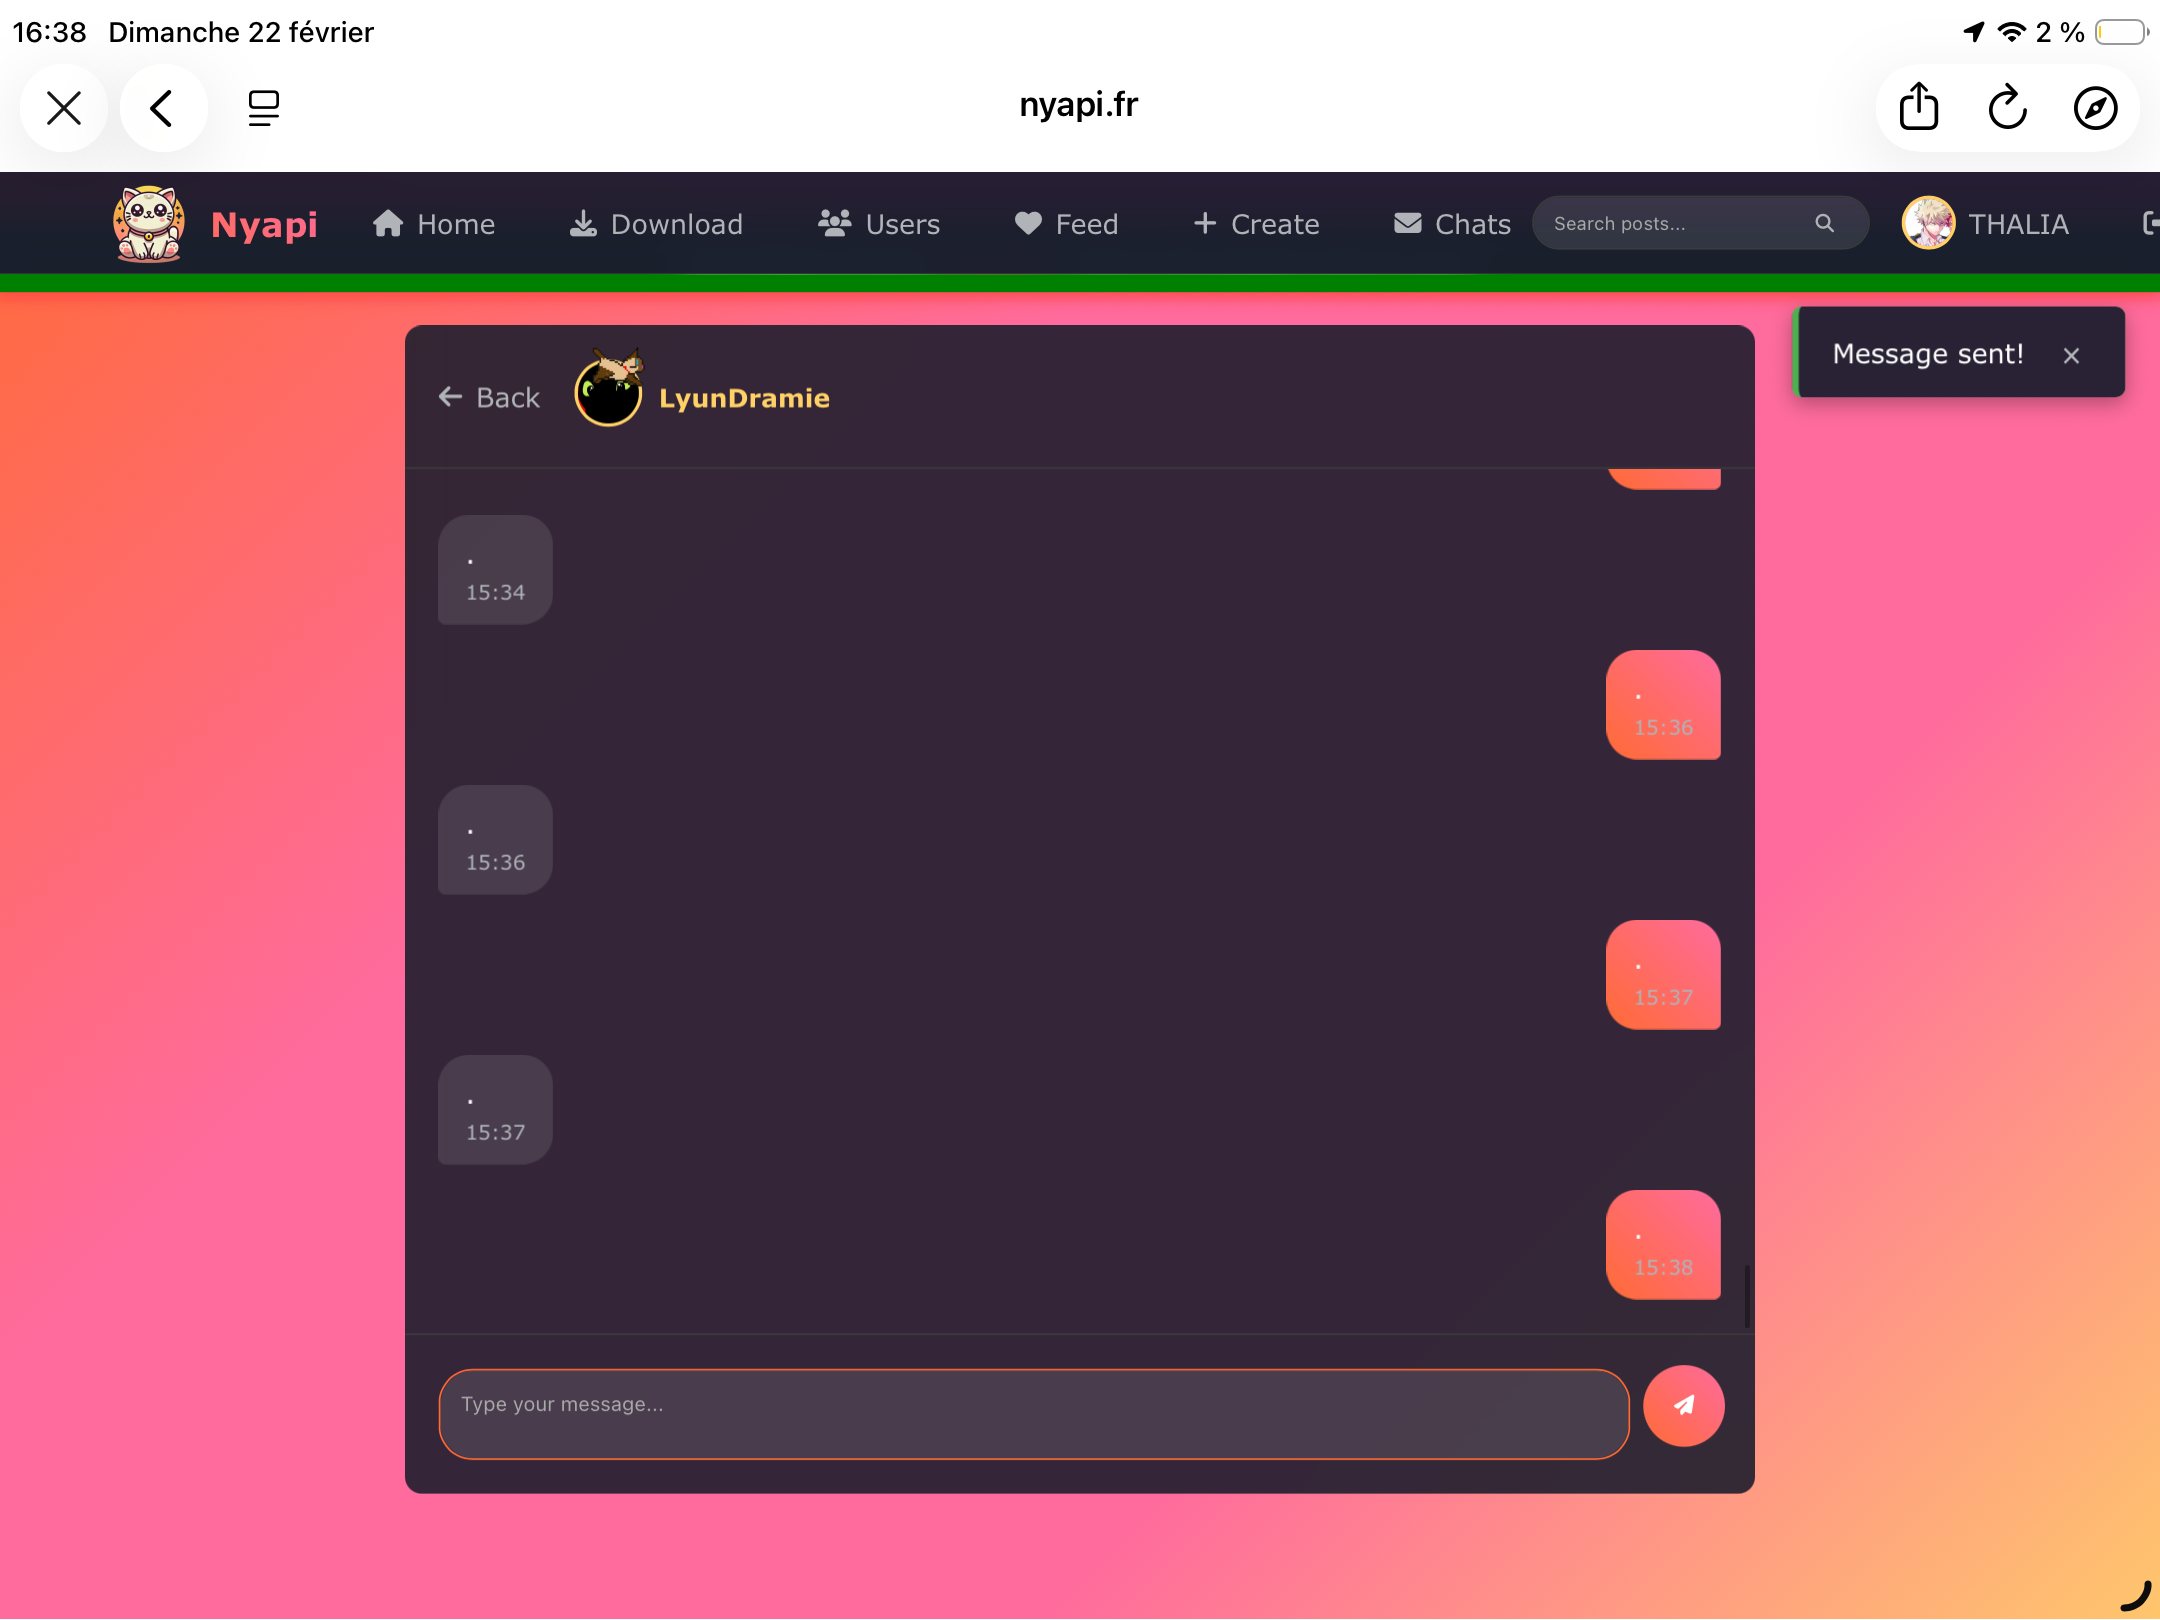Image resolution: width=2160 pixels, height=1620 pixels.
Task: Click the search magnifier icon
Action: coord(1824,223)
